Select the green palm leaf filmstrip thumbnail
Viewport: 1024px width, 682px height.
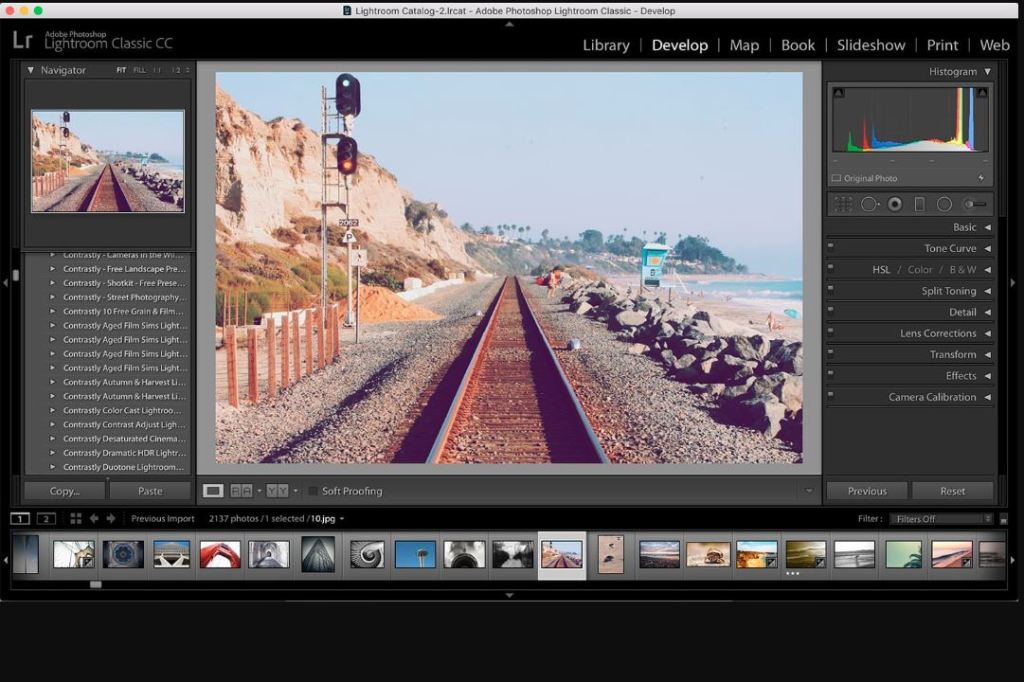click(903, 555)
